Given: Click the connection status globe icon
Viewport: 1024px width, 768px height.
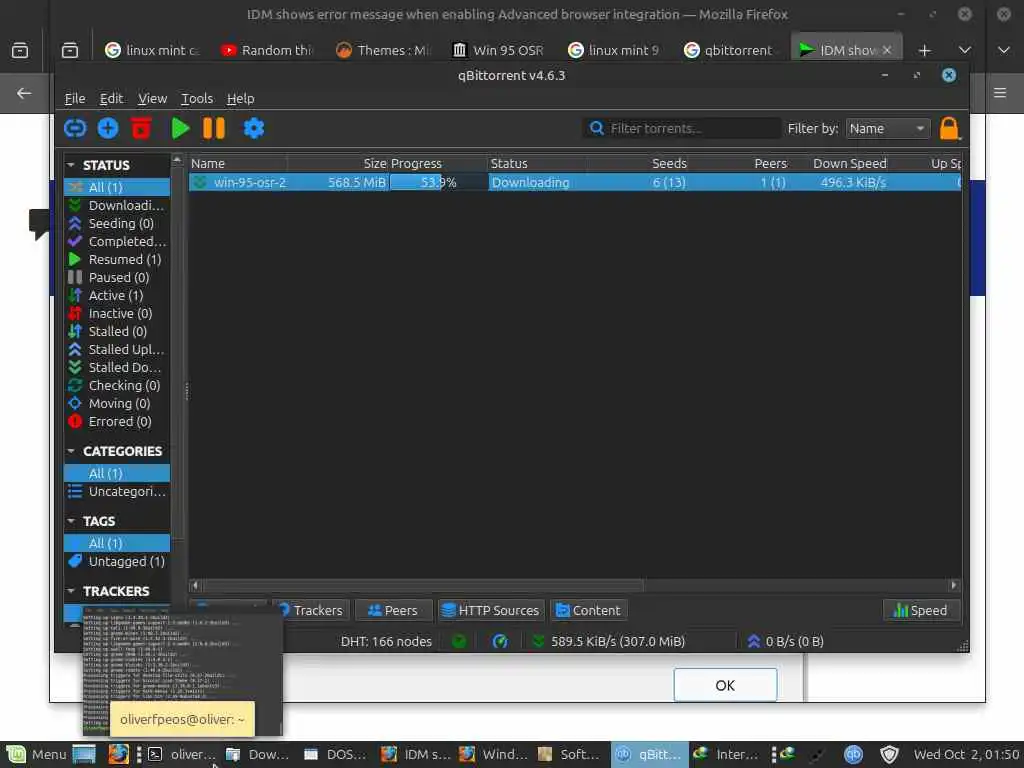Looking at the screenshot, I should [459, 641].
